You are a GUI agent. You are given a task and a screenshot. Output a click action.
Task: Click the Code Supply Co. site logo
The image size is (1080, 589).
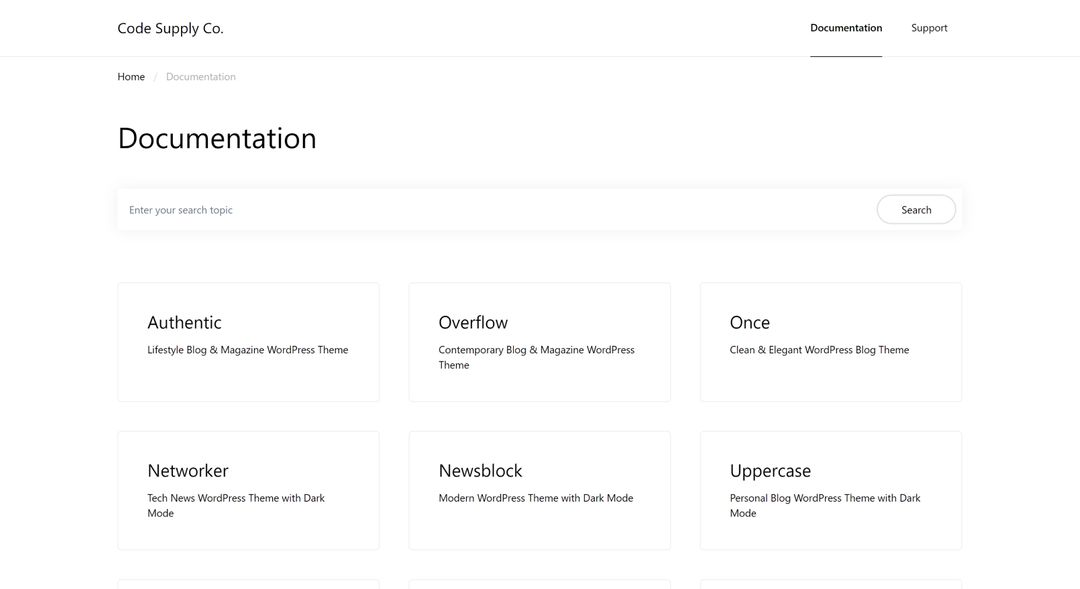[170, 28]
